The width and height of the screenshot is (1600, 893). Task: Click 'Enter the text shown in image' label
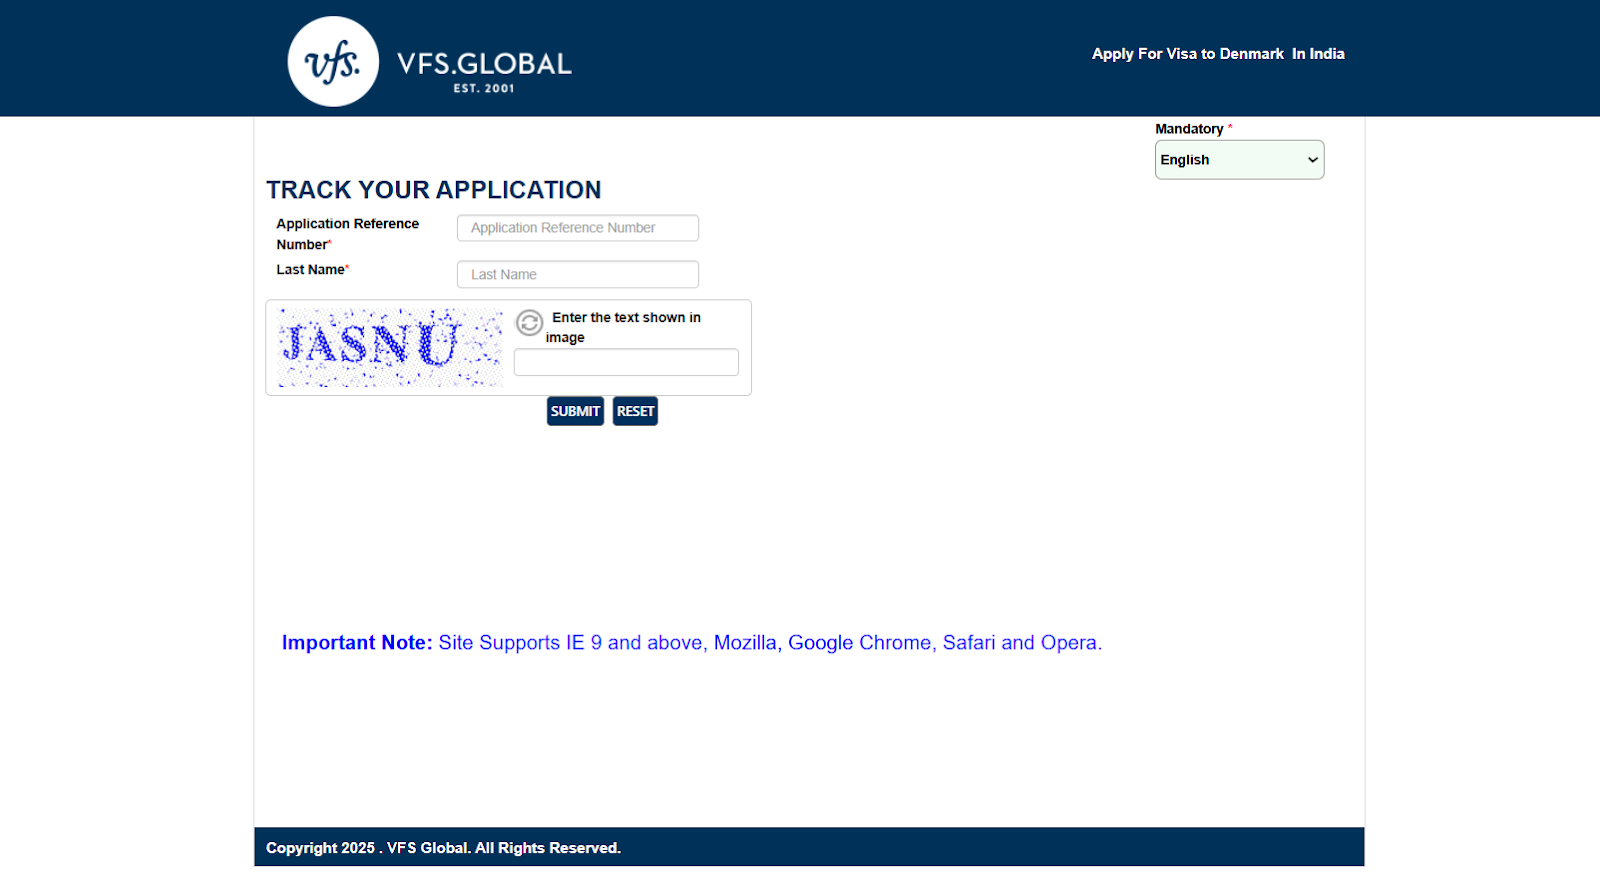coord(623,327)
